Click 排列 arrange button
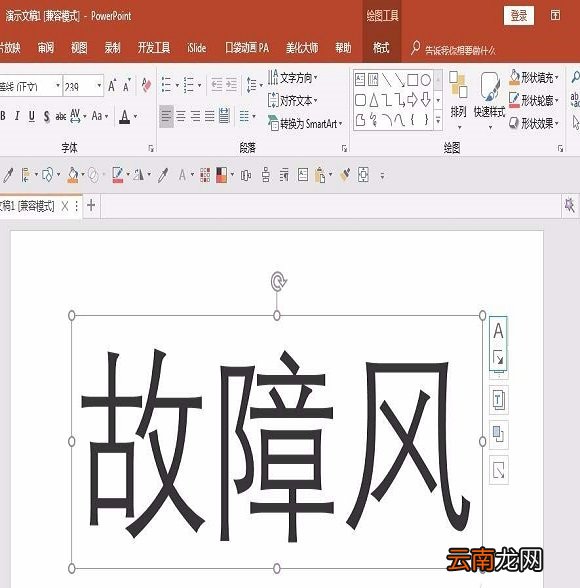The width and height of the screenshot is (580, 588). click(x=459, y=100)
